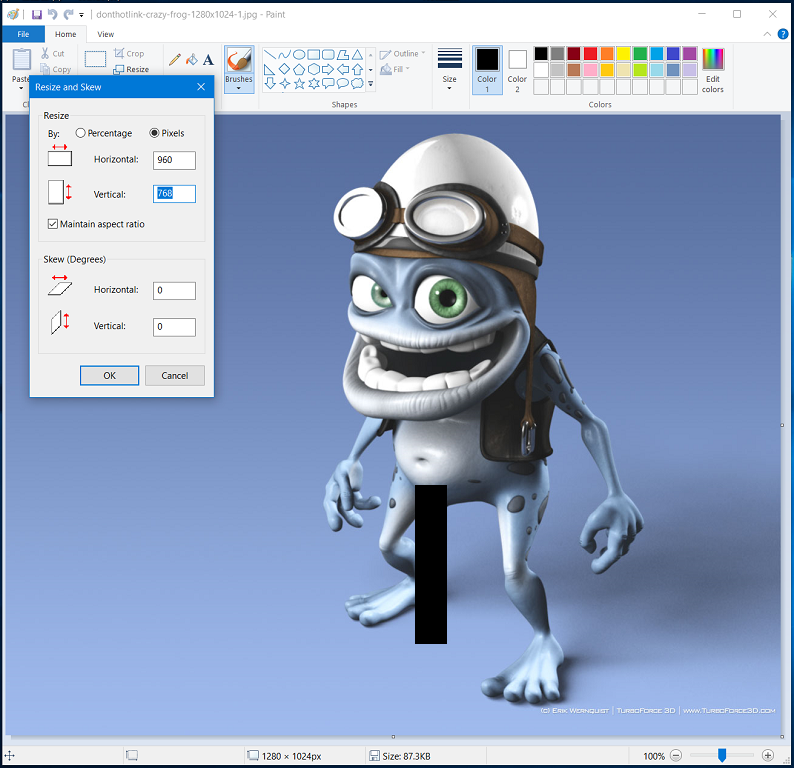
Task: Select the Left arrow shape
Action: [343, 69]
